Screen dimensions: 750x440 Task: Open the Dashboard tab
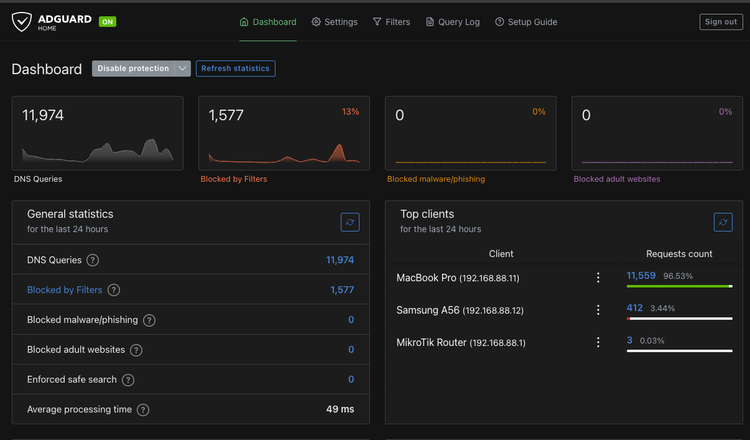(268, 22)
